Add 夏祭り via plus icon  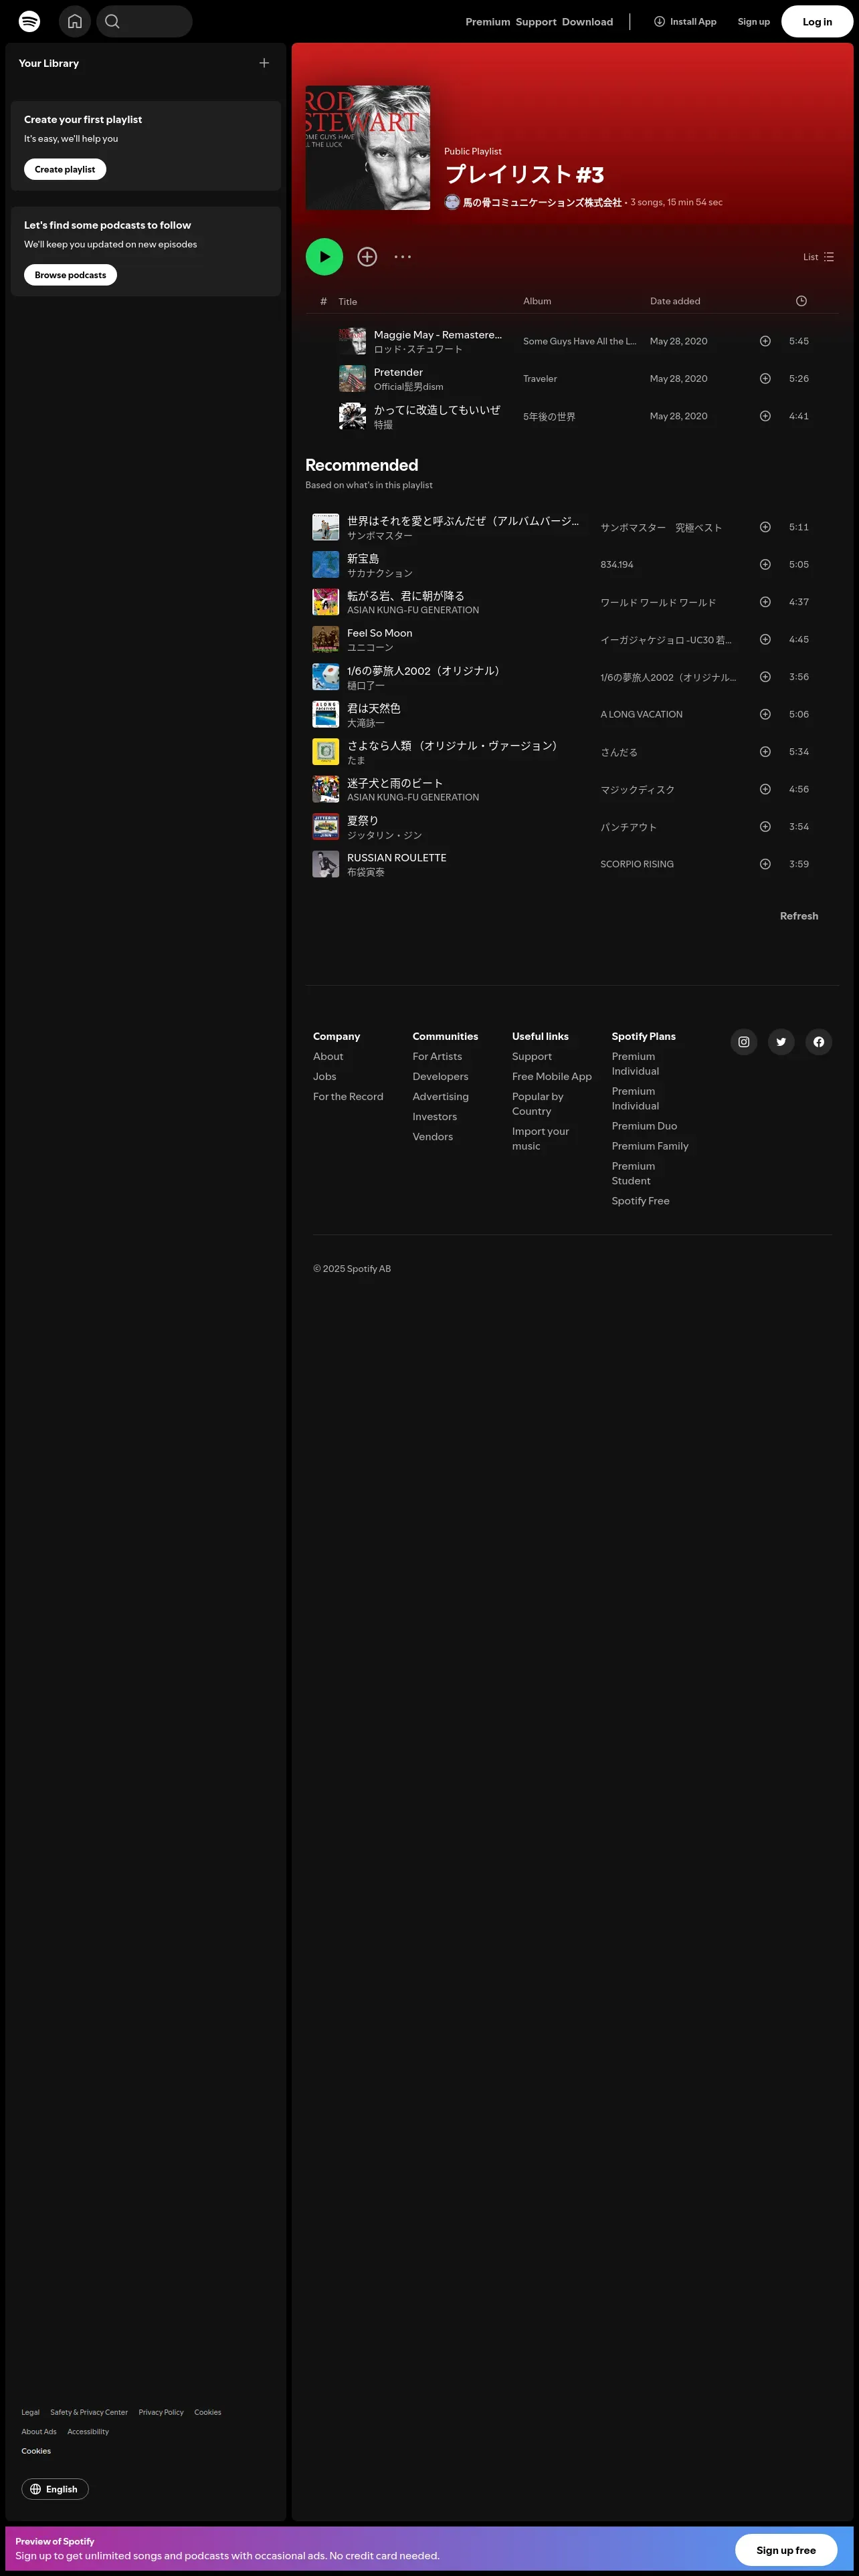(765, 827)
